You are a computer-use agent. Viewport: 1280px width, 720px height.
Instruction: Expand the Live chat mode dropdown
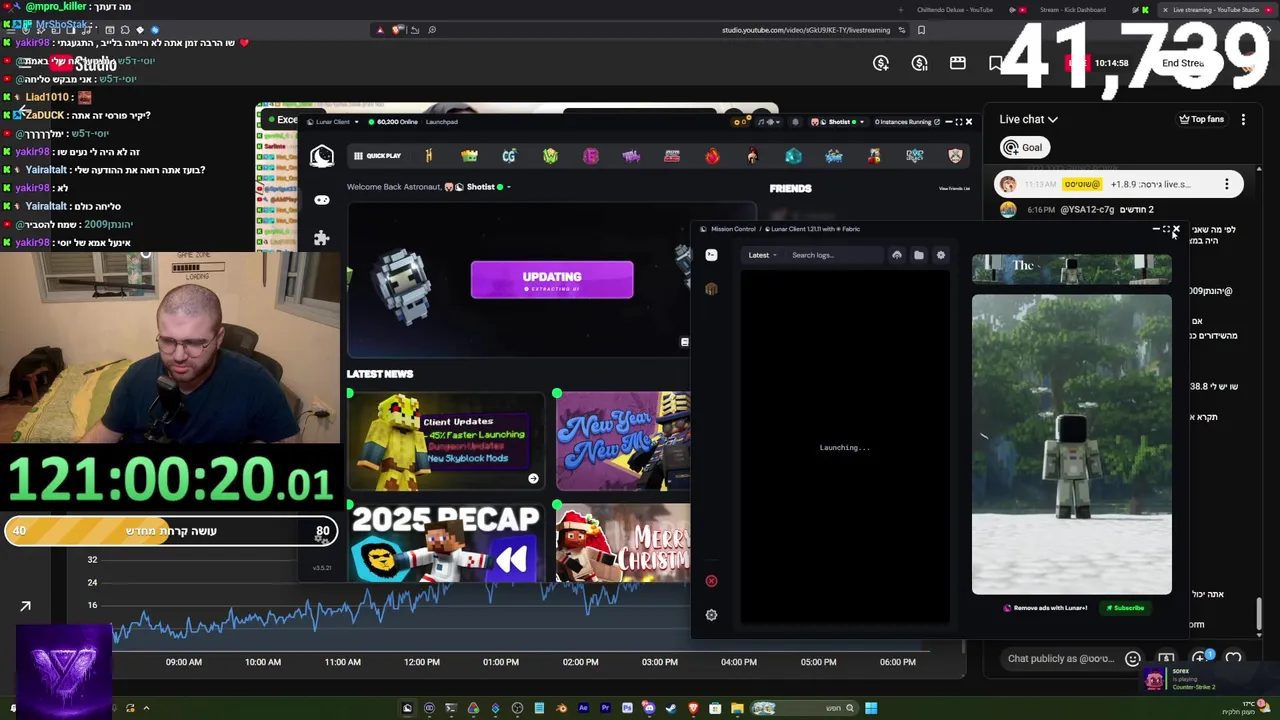[1028, 119]
